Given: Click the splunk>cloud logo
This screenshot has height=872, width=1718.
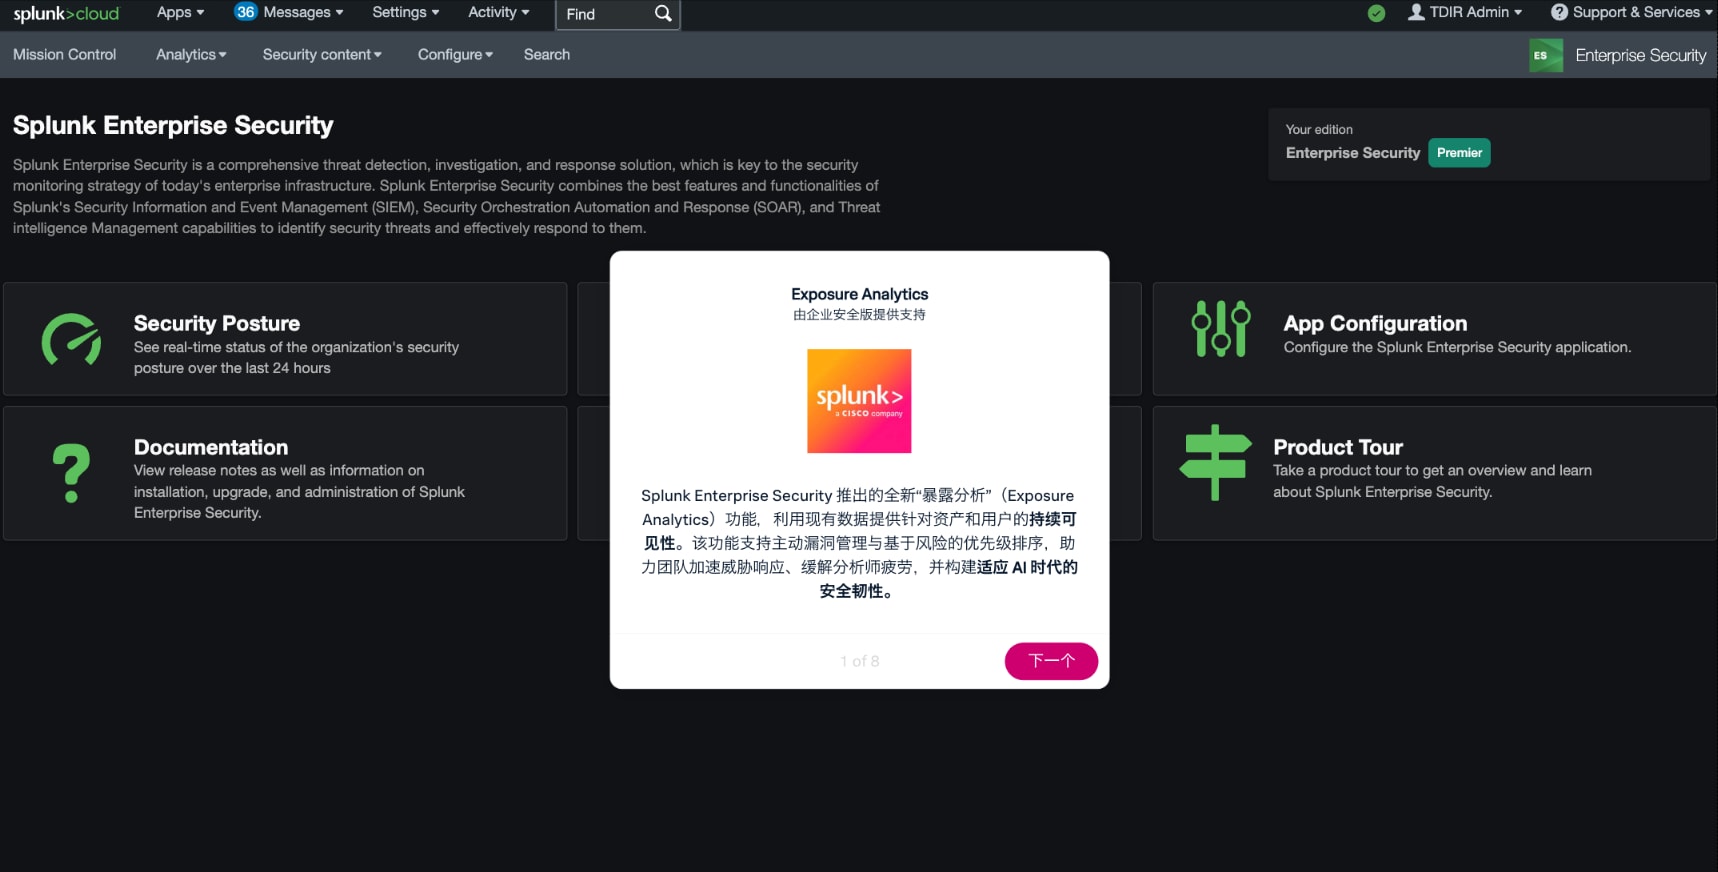Looking at the screenshot, I should (x=66, y=14).
